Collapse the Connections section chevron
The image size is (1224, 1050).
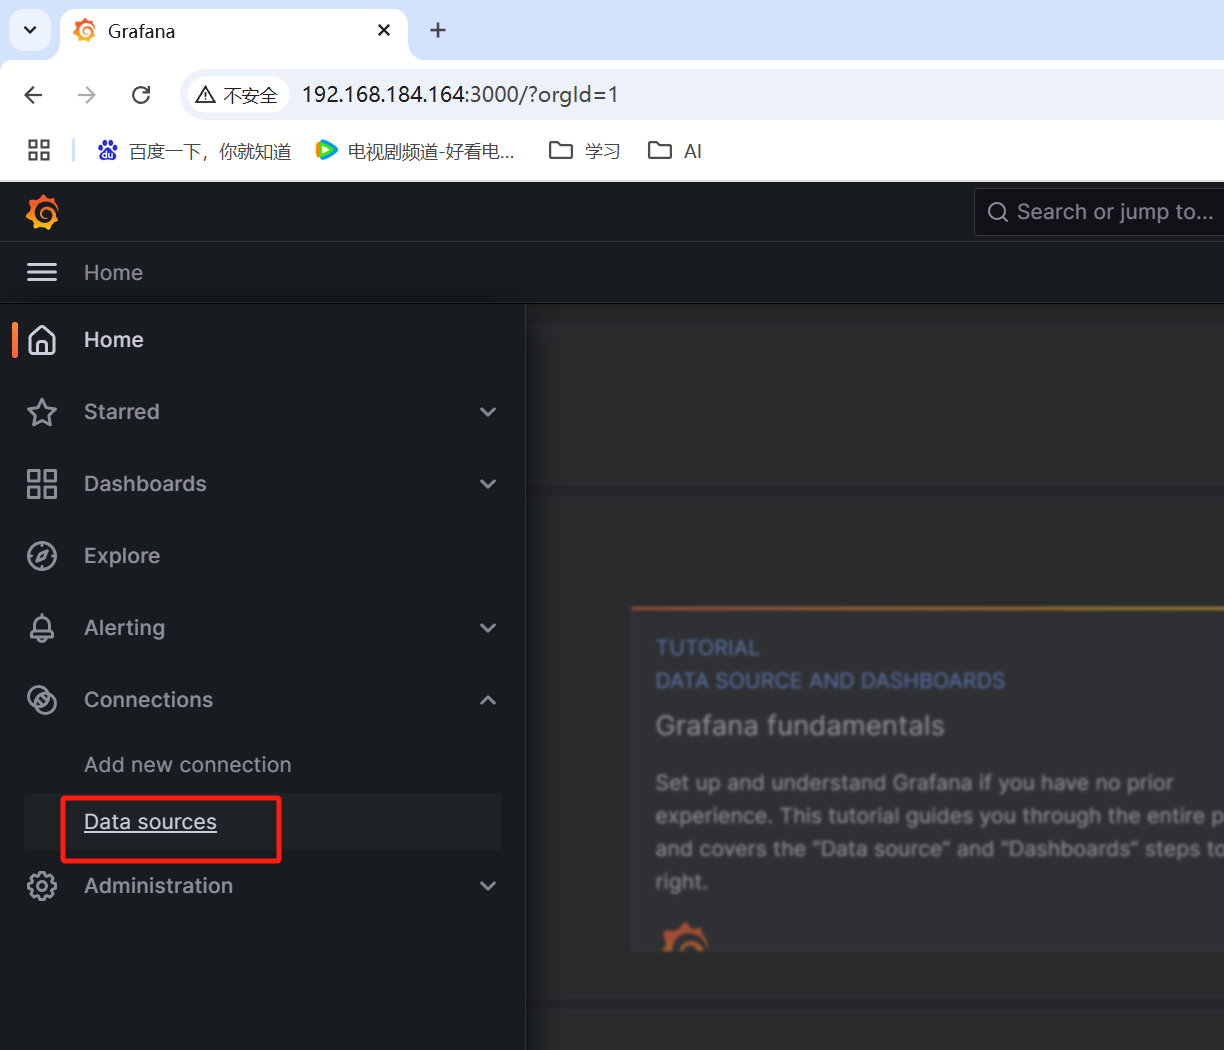click(488, 700)
